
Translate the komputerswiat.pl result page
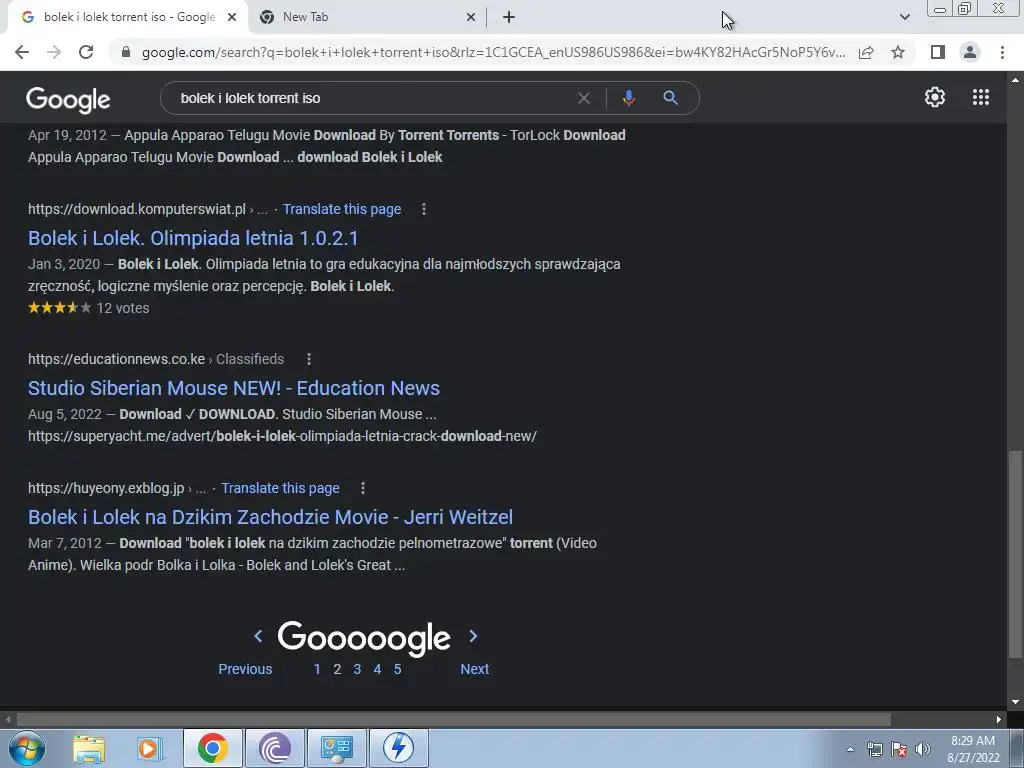[x=342, y=209]
